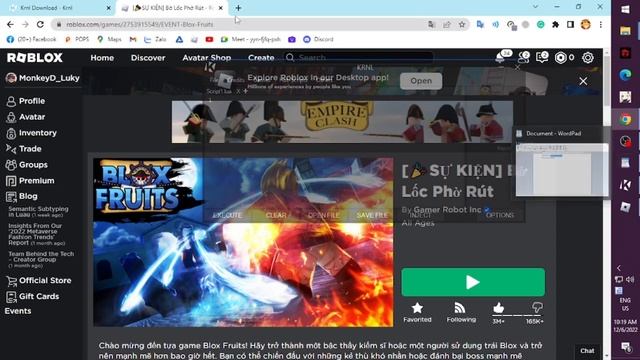The height and width of the screenshot is (360, 640).
Task: Open a new Chrome tab
Action: (x=238, y=8)
